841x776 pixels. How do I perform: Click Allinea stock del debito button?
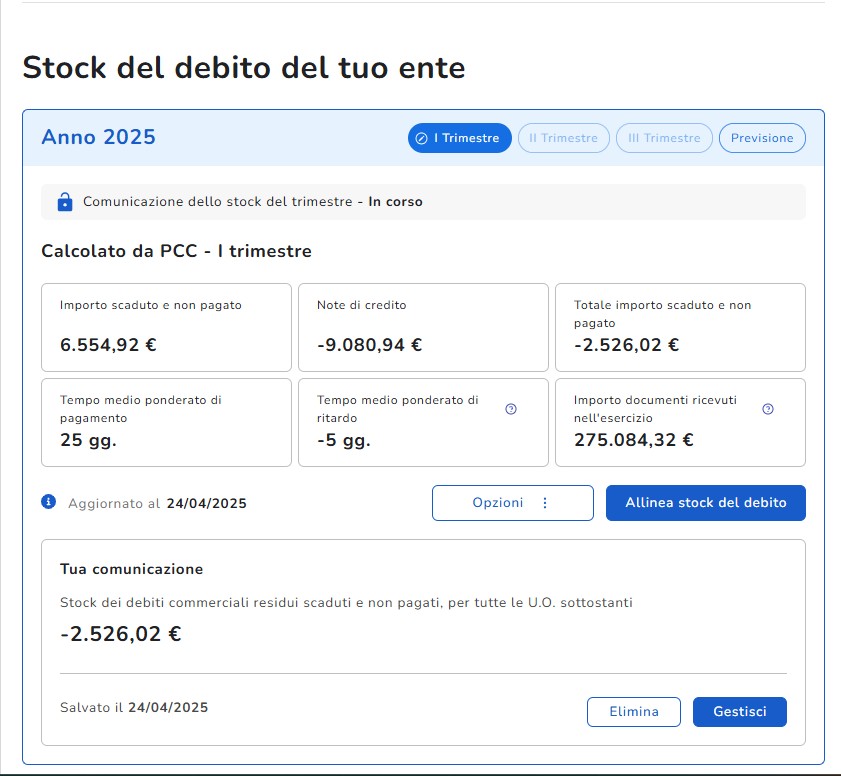pyautogui.click(x=706, y=503)
